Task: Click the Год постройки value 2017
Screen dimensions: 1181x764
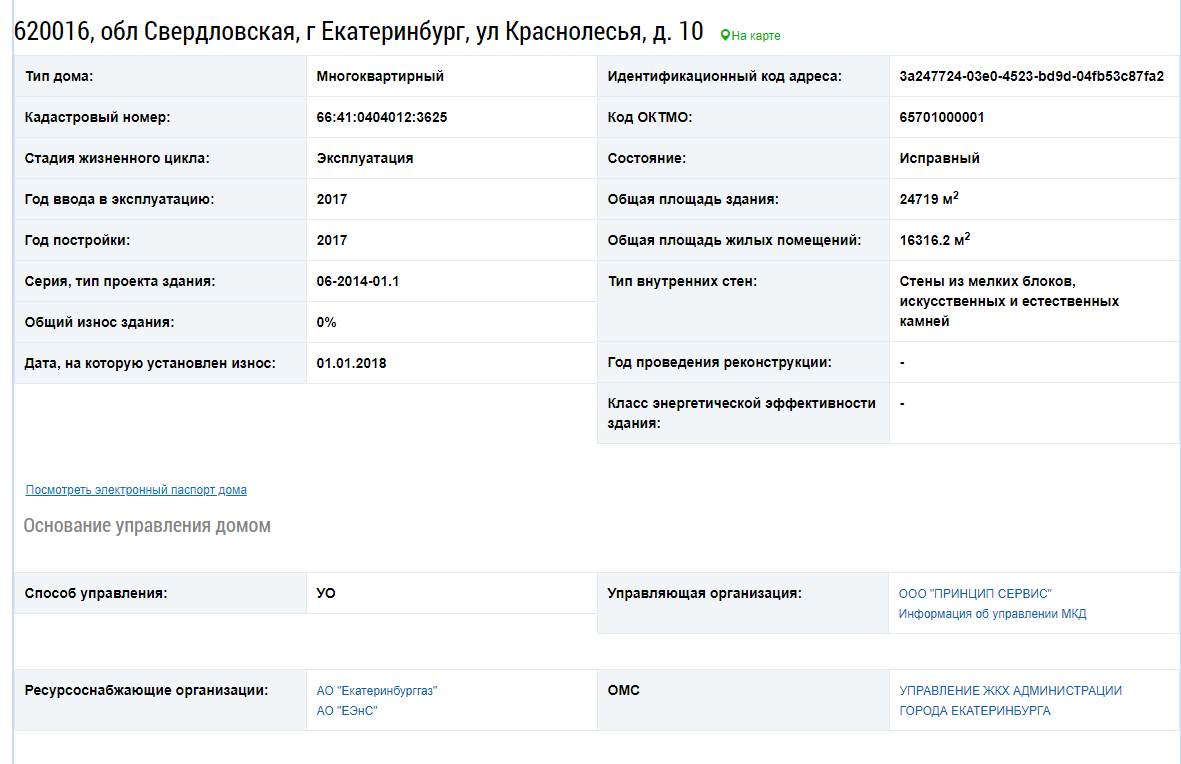Action: click(331, 240)
